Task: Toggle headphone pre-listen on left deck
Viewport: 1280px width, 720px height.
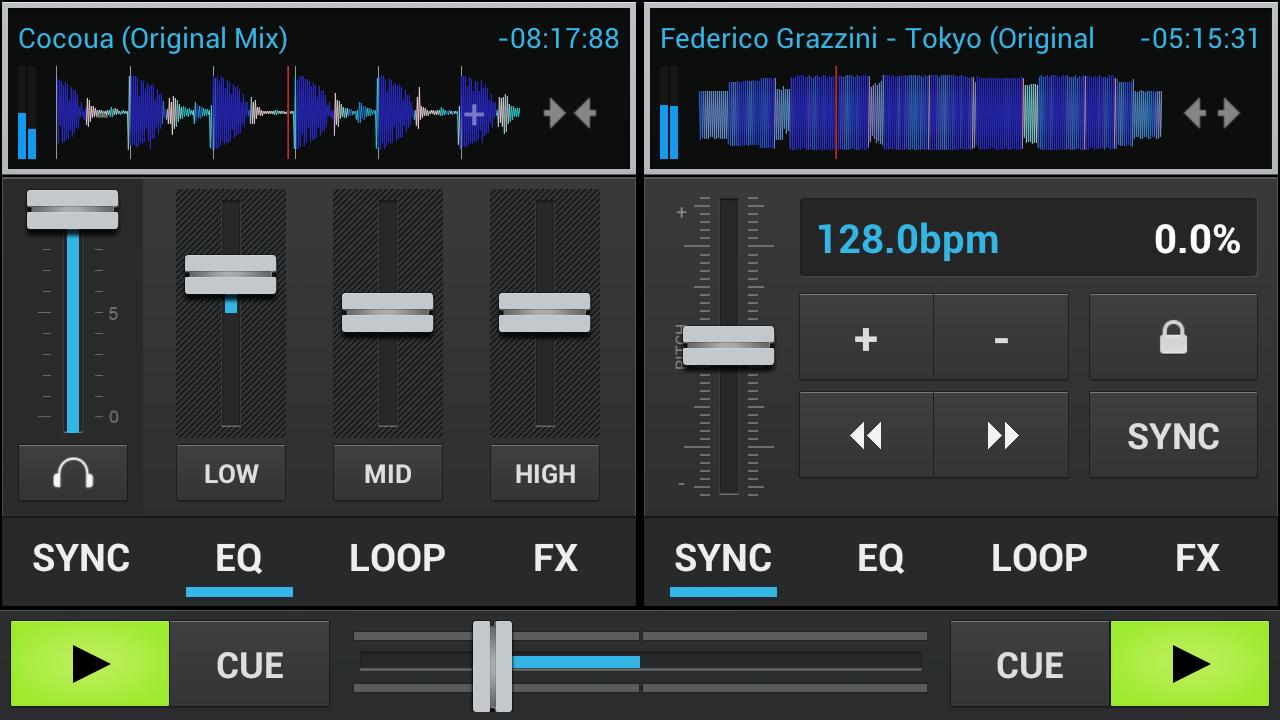Action: pos(73,473)
